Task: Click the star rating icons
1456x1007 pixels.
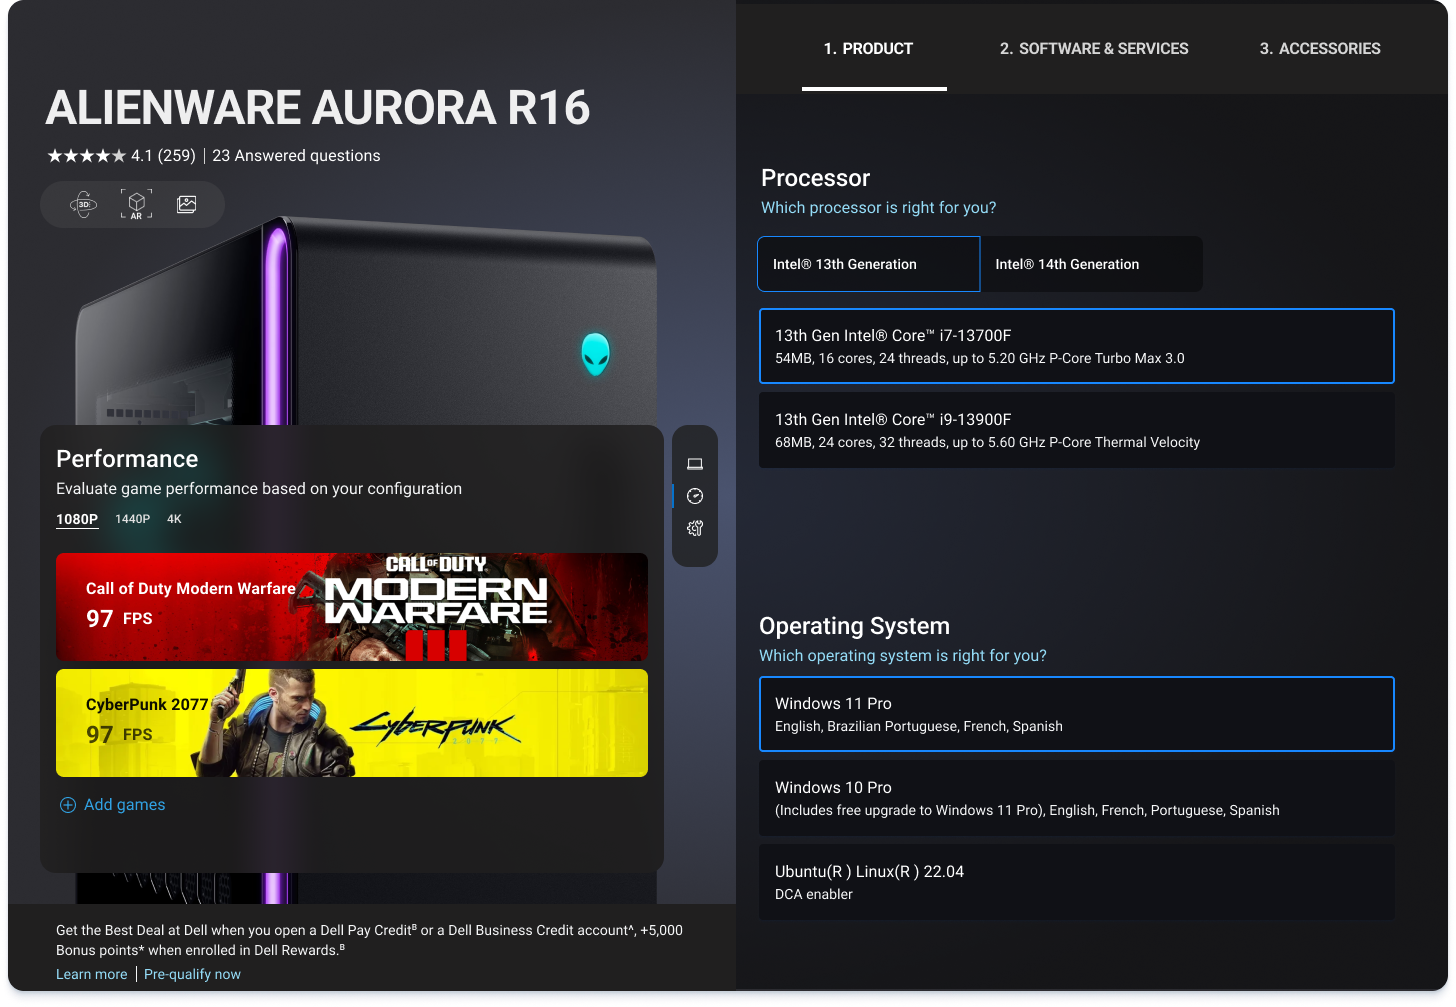Action: 87,156
